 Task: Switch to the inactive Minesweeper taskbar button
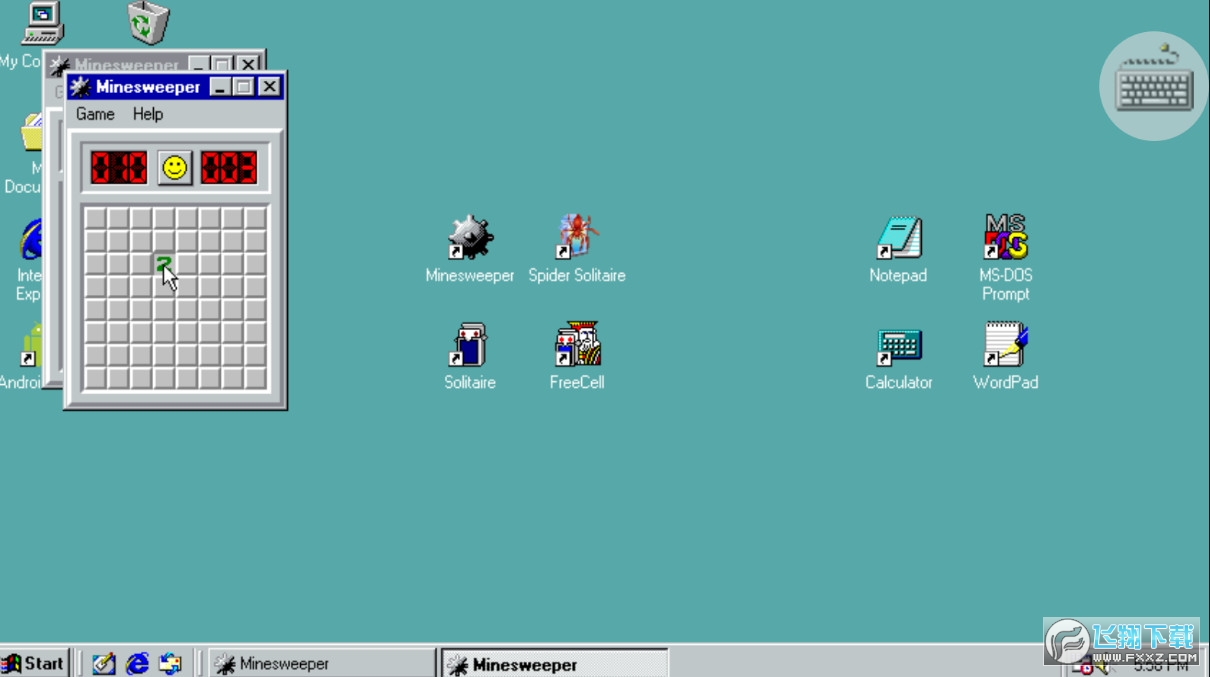(322, 663)
